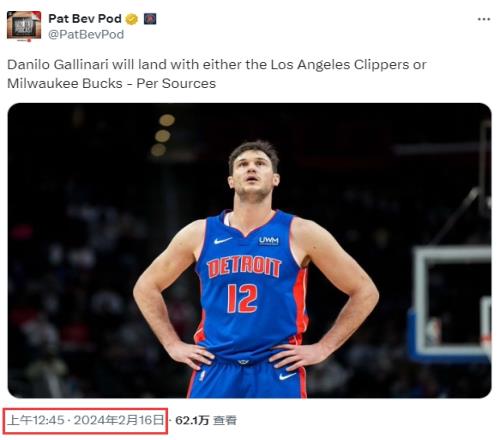The image size is (500, 440).
Task: Click the tweet text about Danilo Gallinari
Action: [217, 74]
